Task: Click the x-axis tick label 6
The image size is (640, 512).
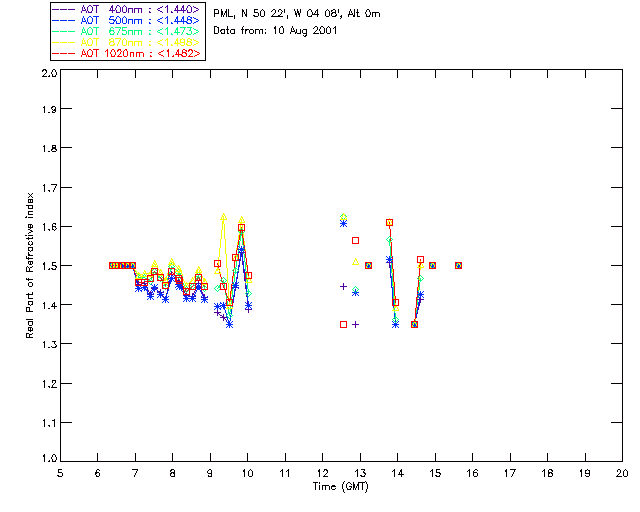Action: tap(98, 473)
